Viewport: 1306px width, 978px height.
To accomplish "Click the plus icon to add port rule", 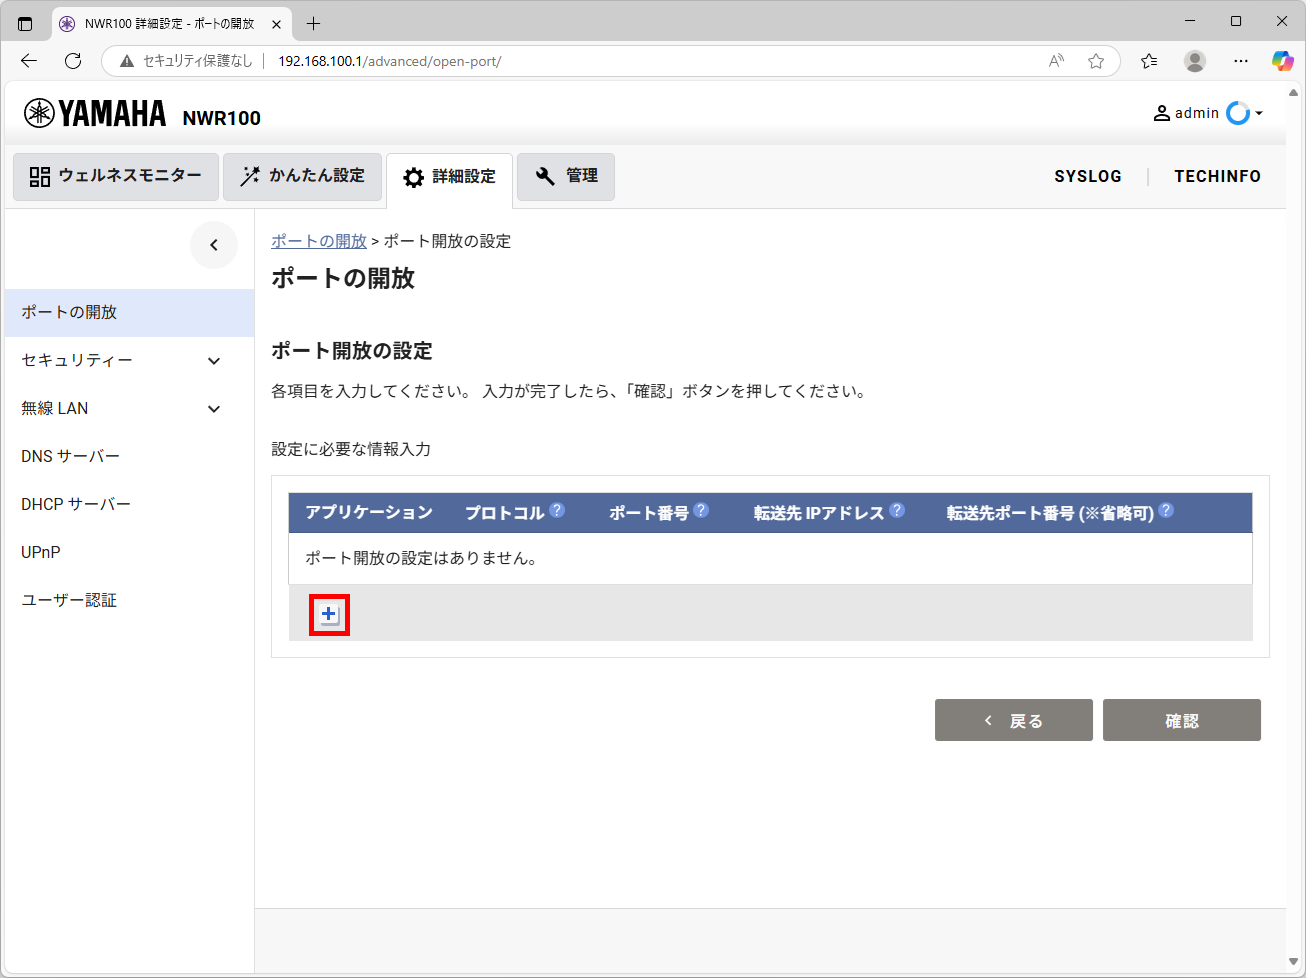I will pyautogui.click(x=329, y=614).
